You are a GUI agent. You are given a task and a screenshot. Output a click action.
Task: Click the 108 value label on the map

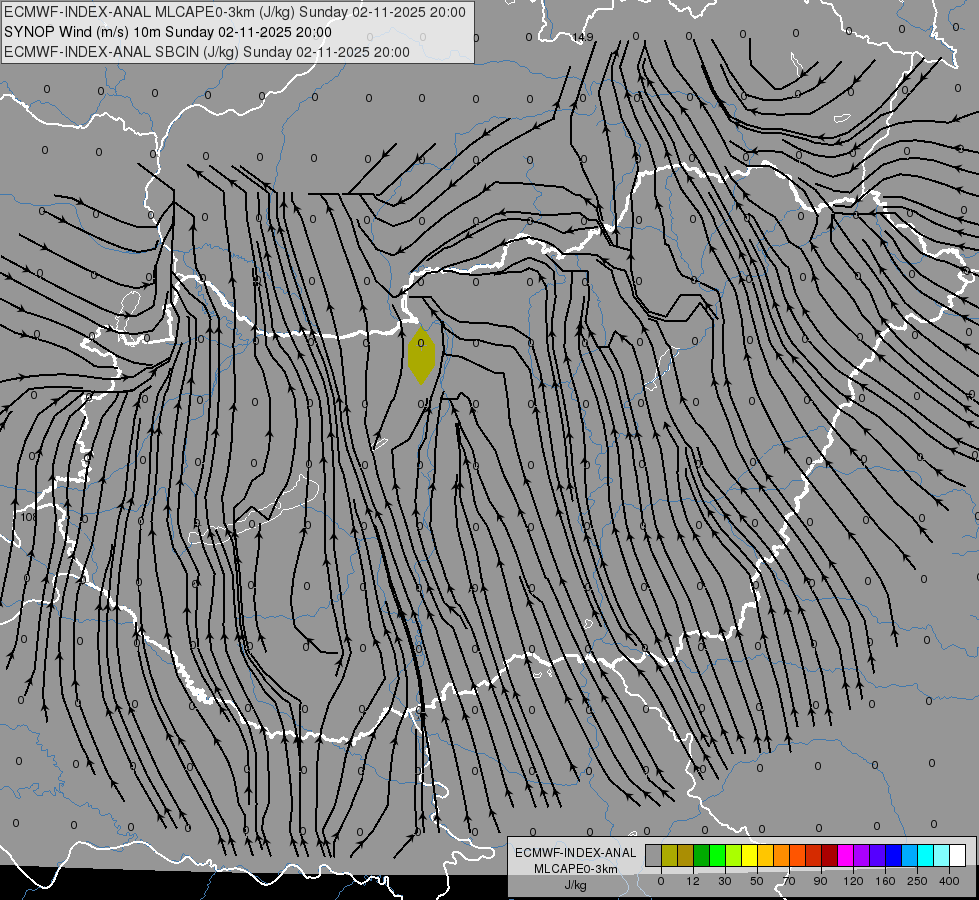pos(29,517)
